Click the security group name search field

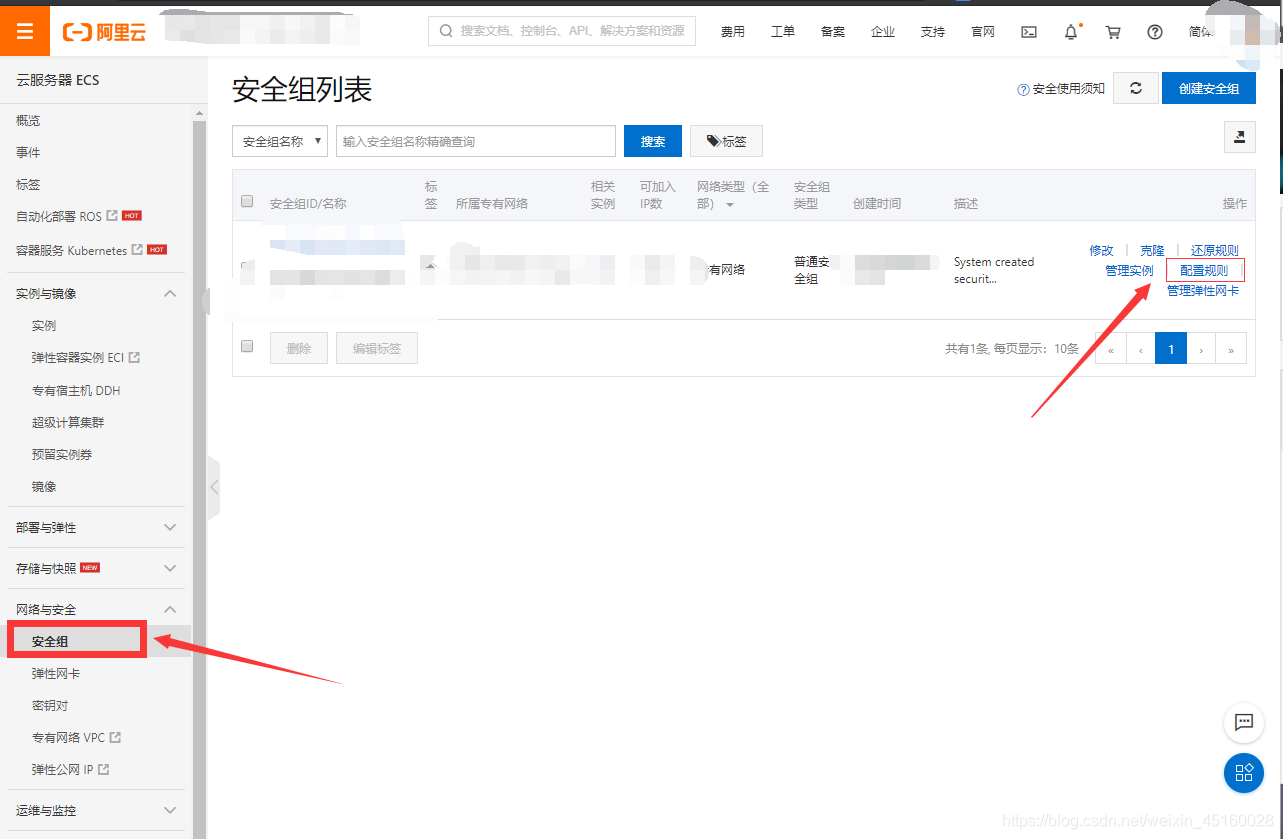476,141
